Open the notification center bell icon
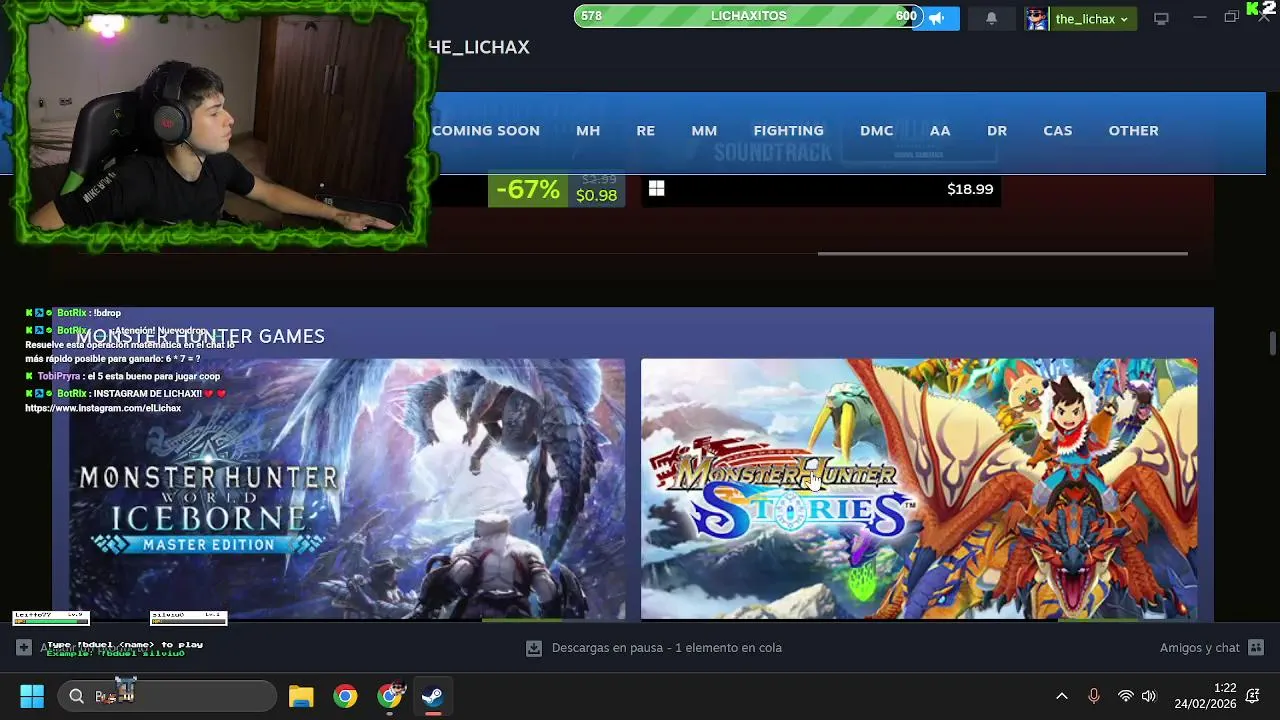This screenshot has height=720, width=1280. [x=1253, y=696]
